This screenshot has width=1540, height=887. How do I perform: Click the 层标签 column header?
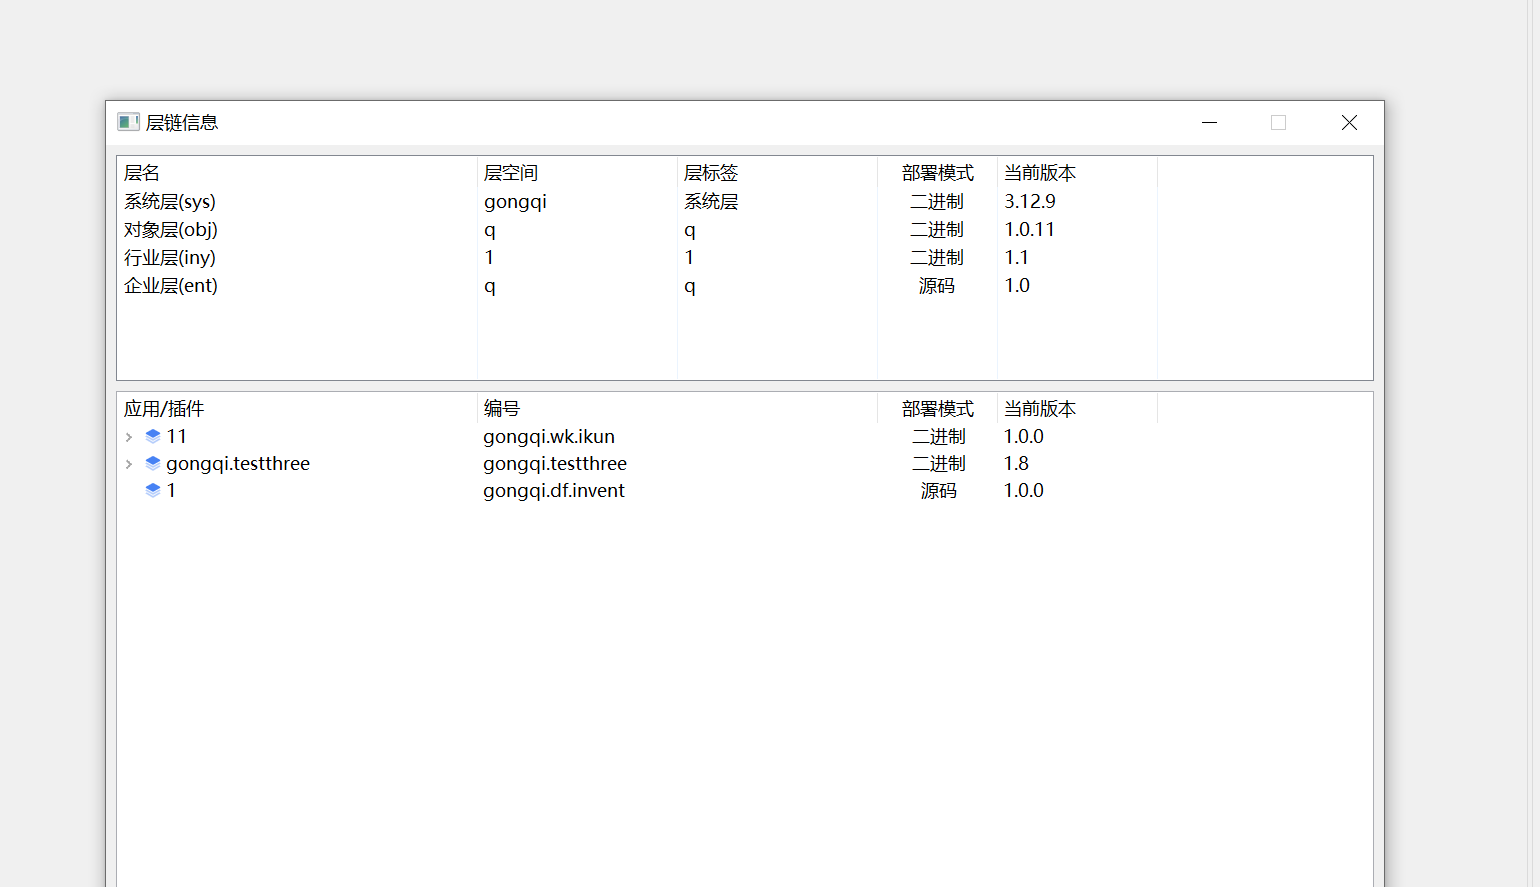[711, 173]
